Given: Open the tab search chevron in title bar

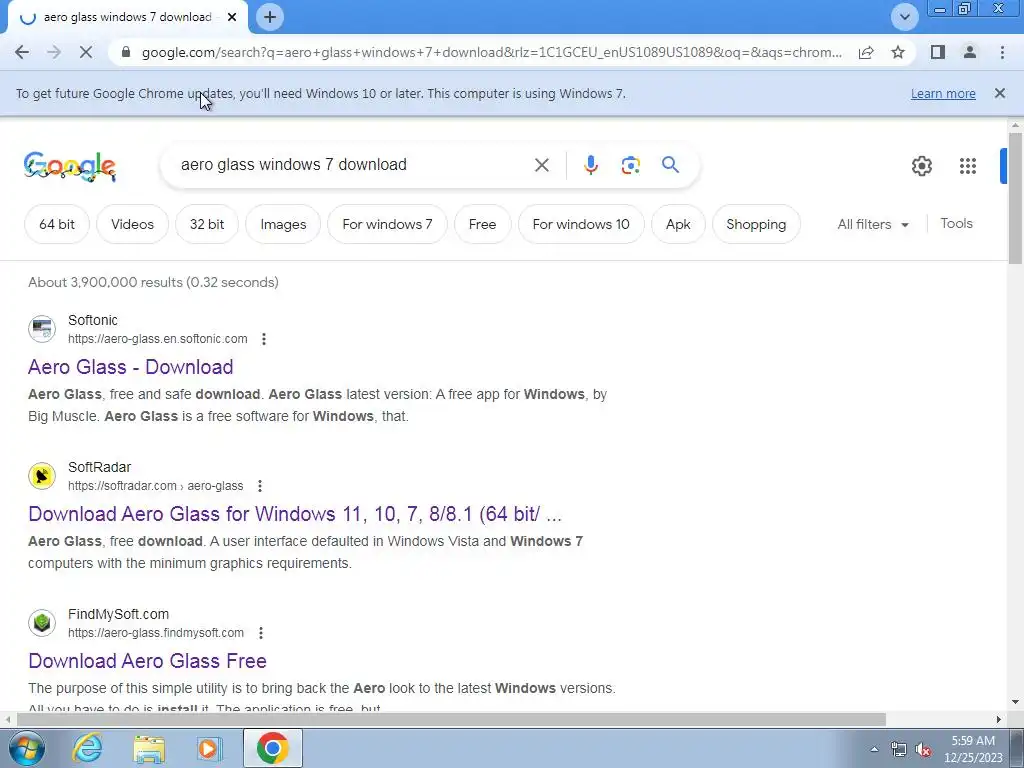Looking at the screenshot, I should tap(904, 17).
